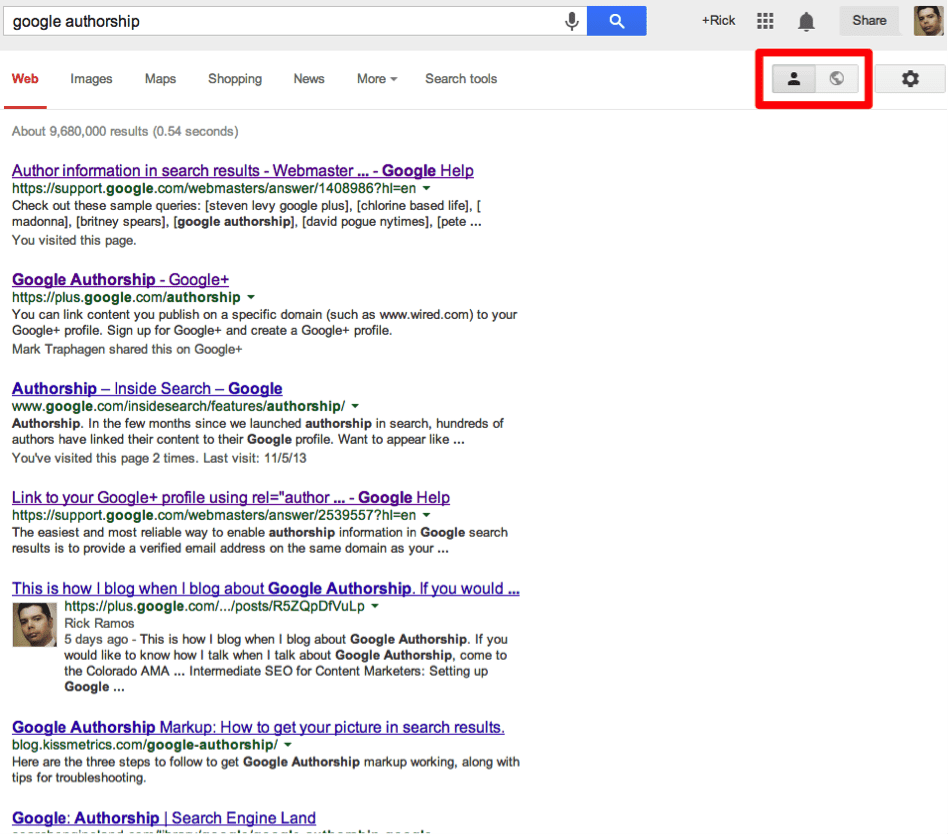948x834 pixels.
Task: Open the notifications bell icon
Action: click(806, 21)
